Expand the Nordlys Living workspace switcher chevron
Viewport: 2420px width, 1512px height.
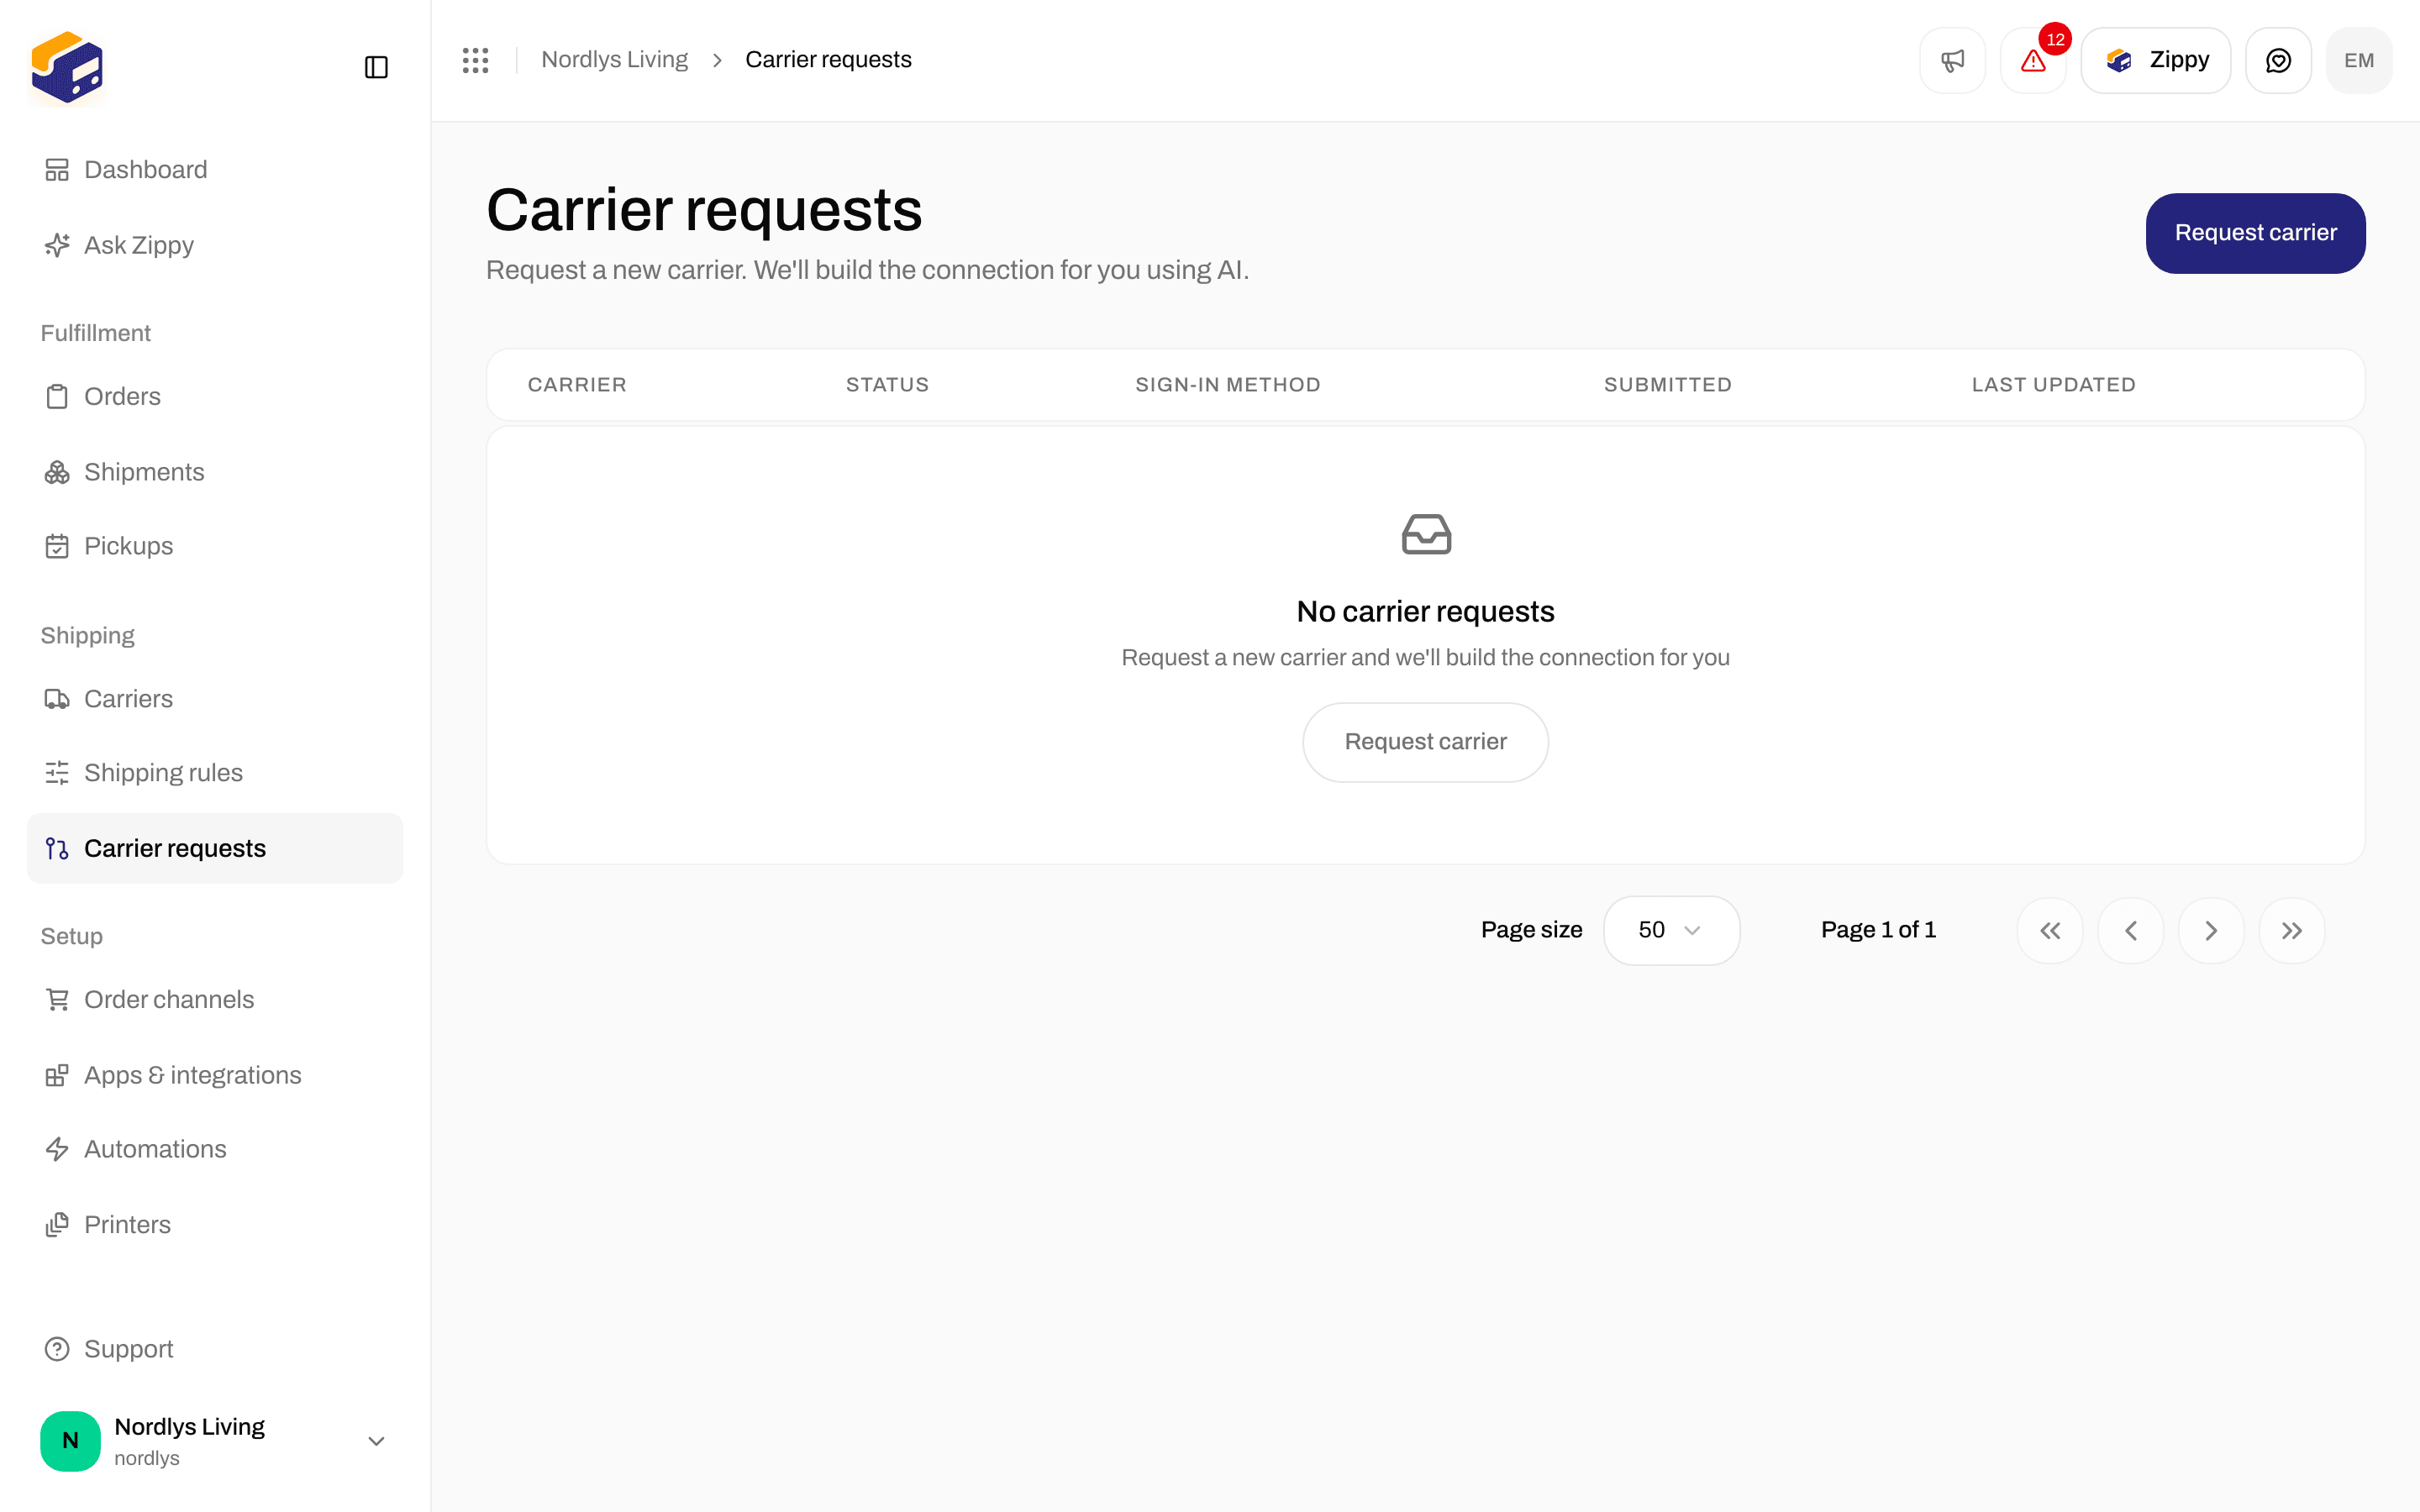(376, 1441)
